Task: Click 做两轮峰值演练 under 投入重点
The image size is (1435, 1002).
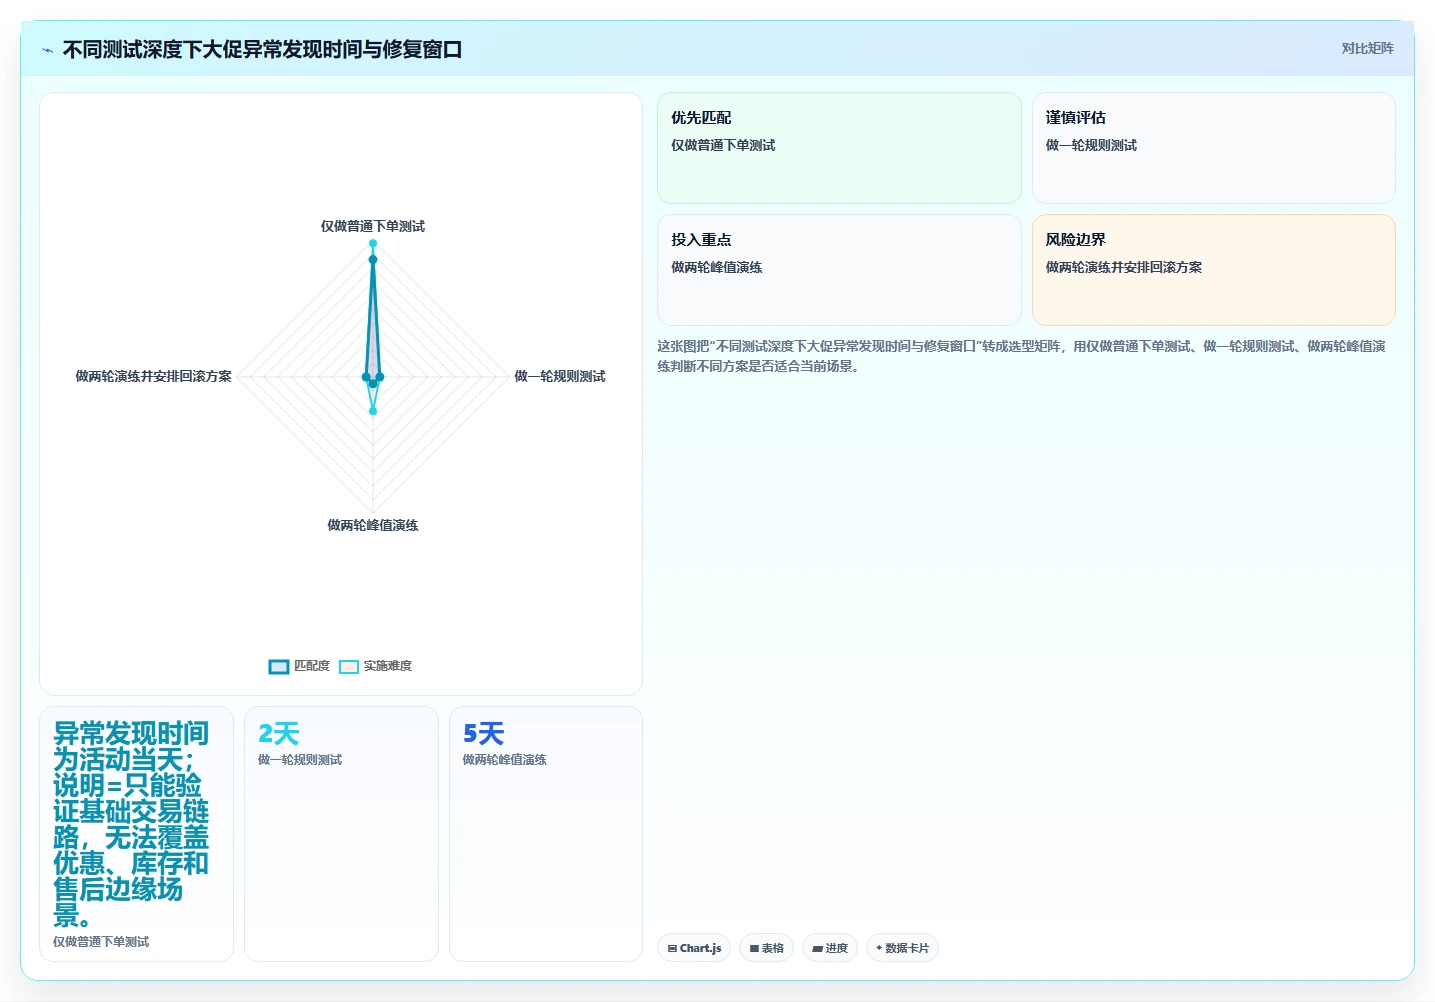Action: [717, 267]
